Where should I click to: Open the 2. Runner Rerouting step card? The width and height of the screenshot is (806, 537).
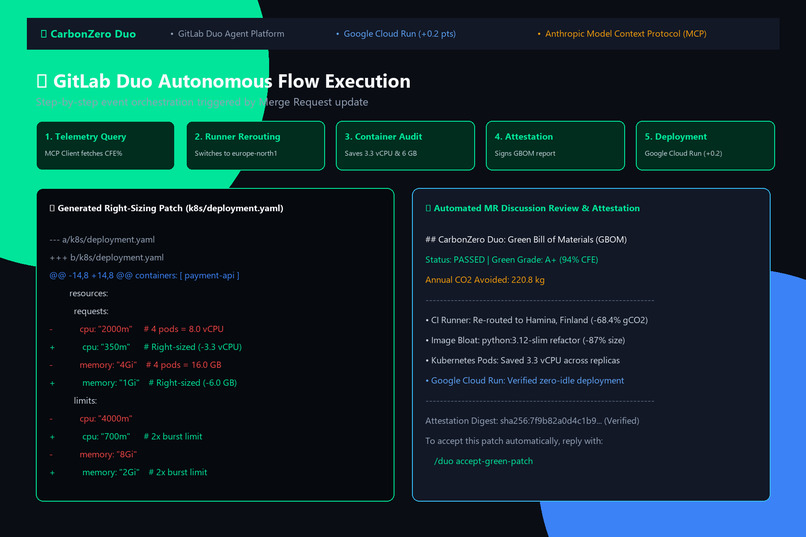click(255, 145)
